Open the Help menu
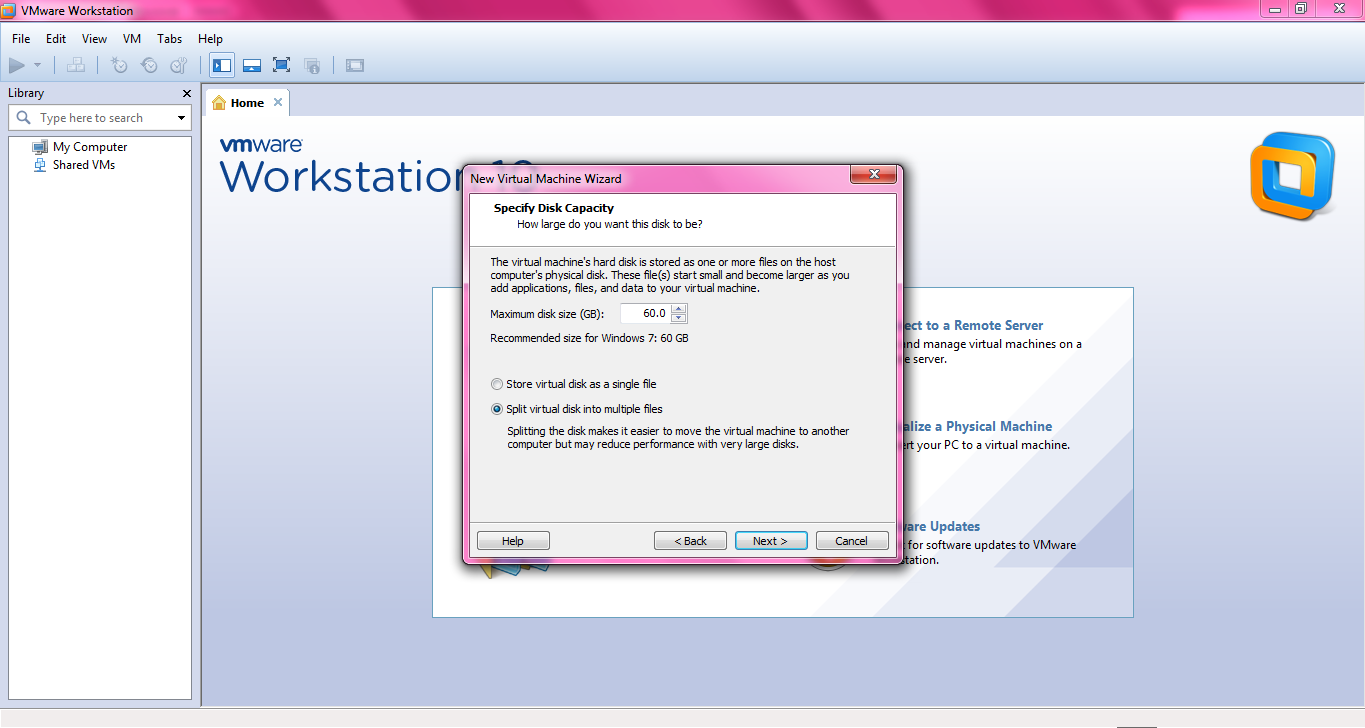This screenshot has height=728, width=1365. pyautogui.click(x=211, y=39)
